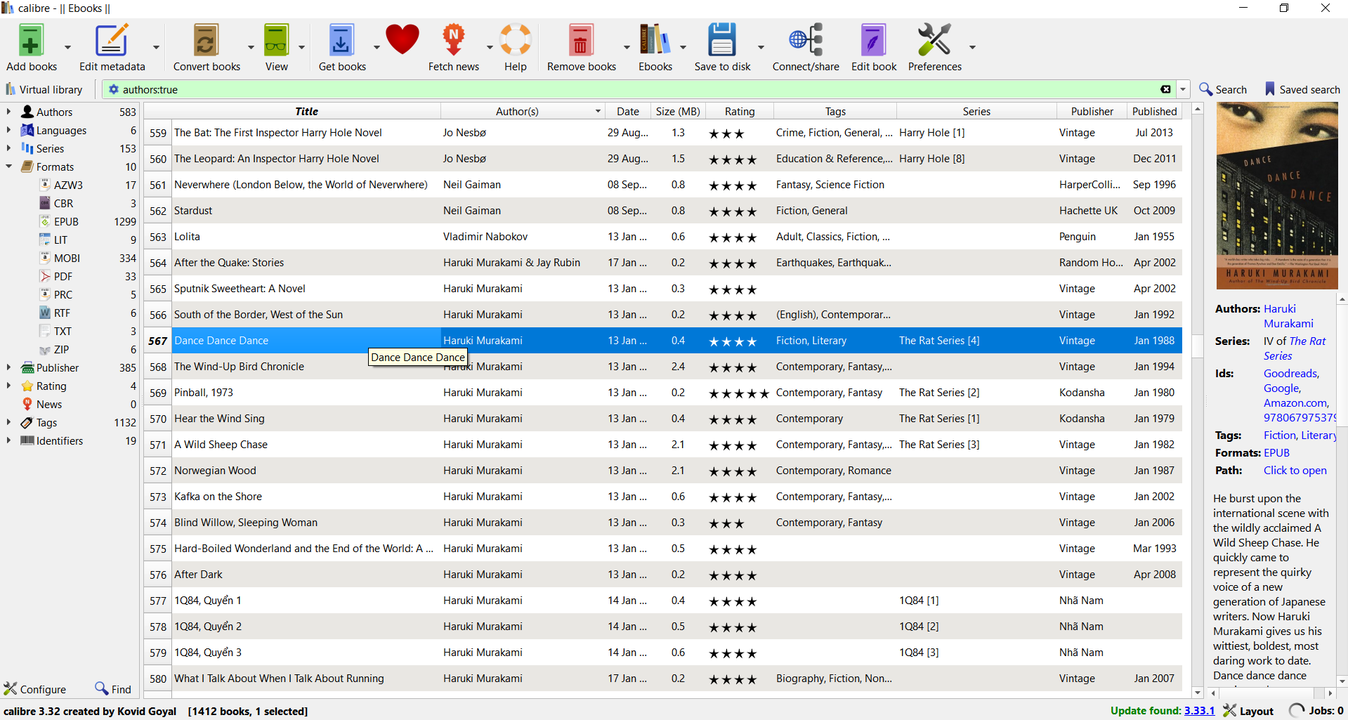Collapse the Formats category
1348x720 pixels.
9,167
